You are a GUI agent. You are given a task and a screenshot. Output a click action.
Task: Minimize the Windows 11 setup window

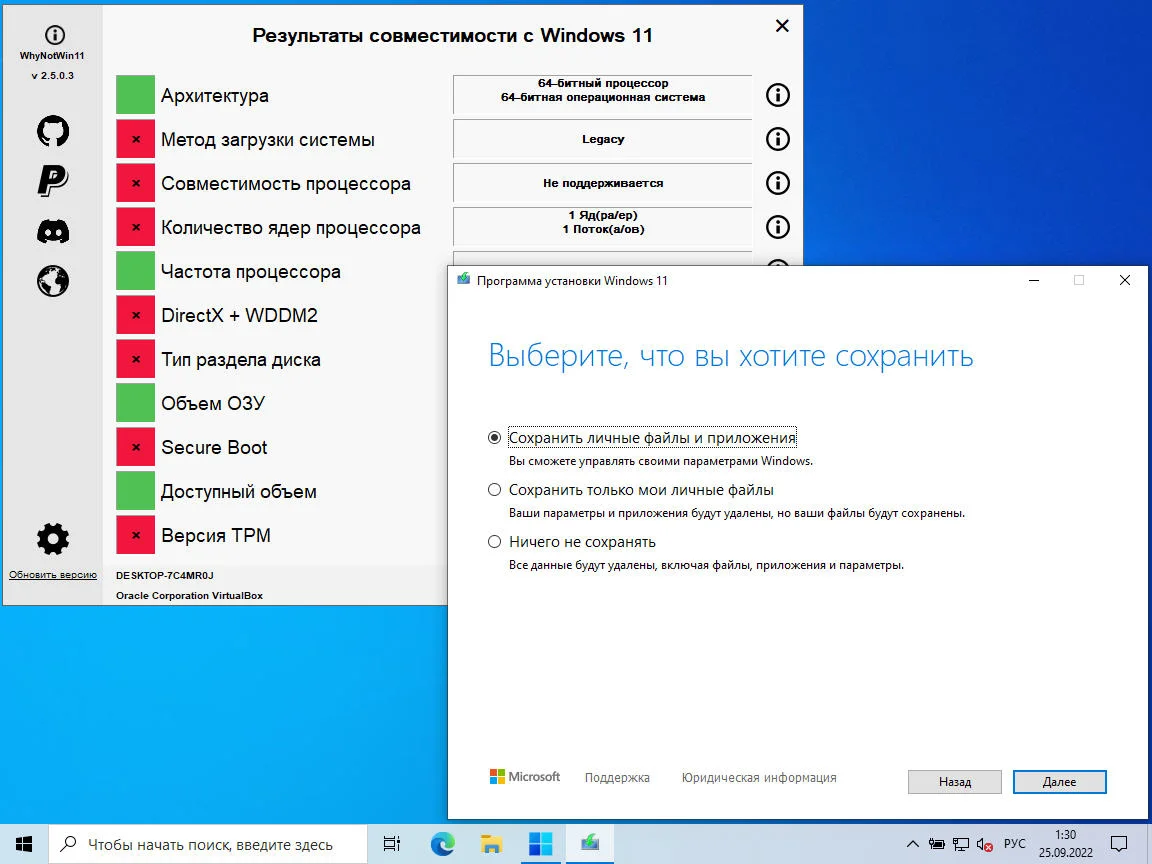(x=1034, y=281)
